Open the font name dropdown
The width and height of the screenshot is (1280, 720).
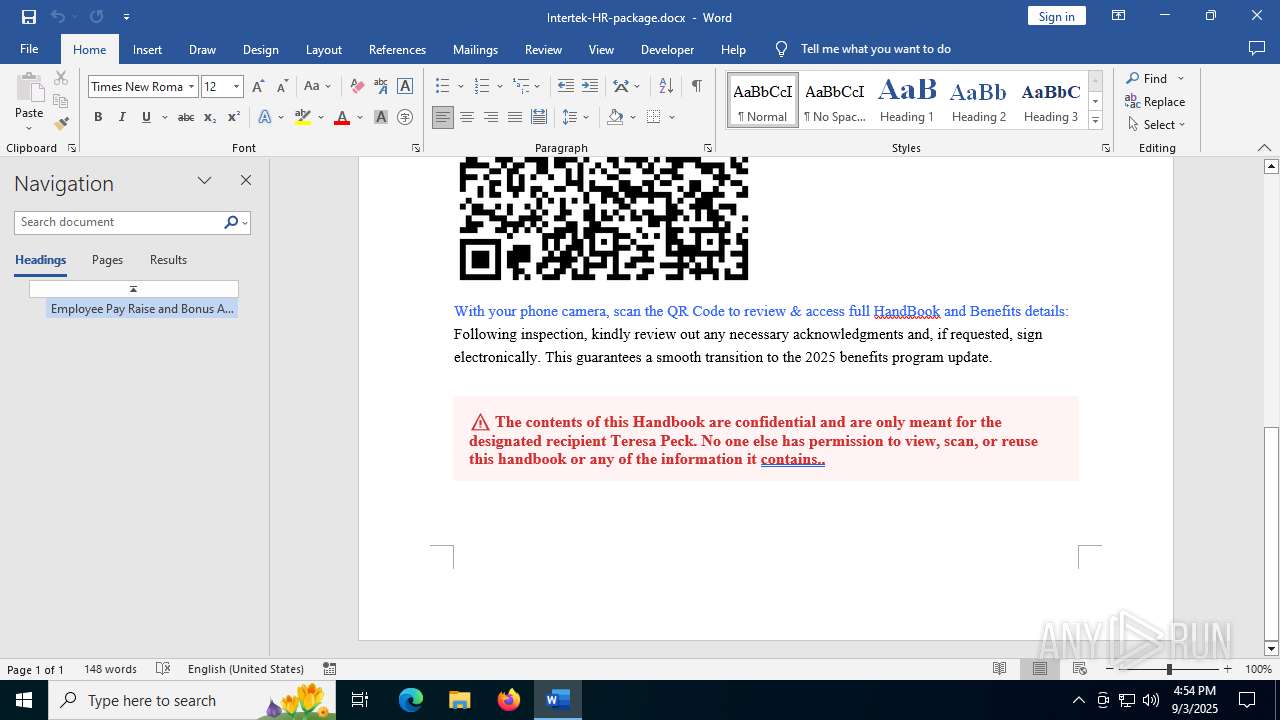click(x=191, y=87)
